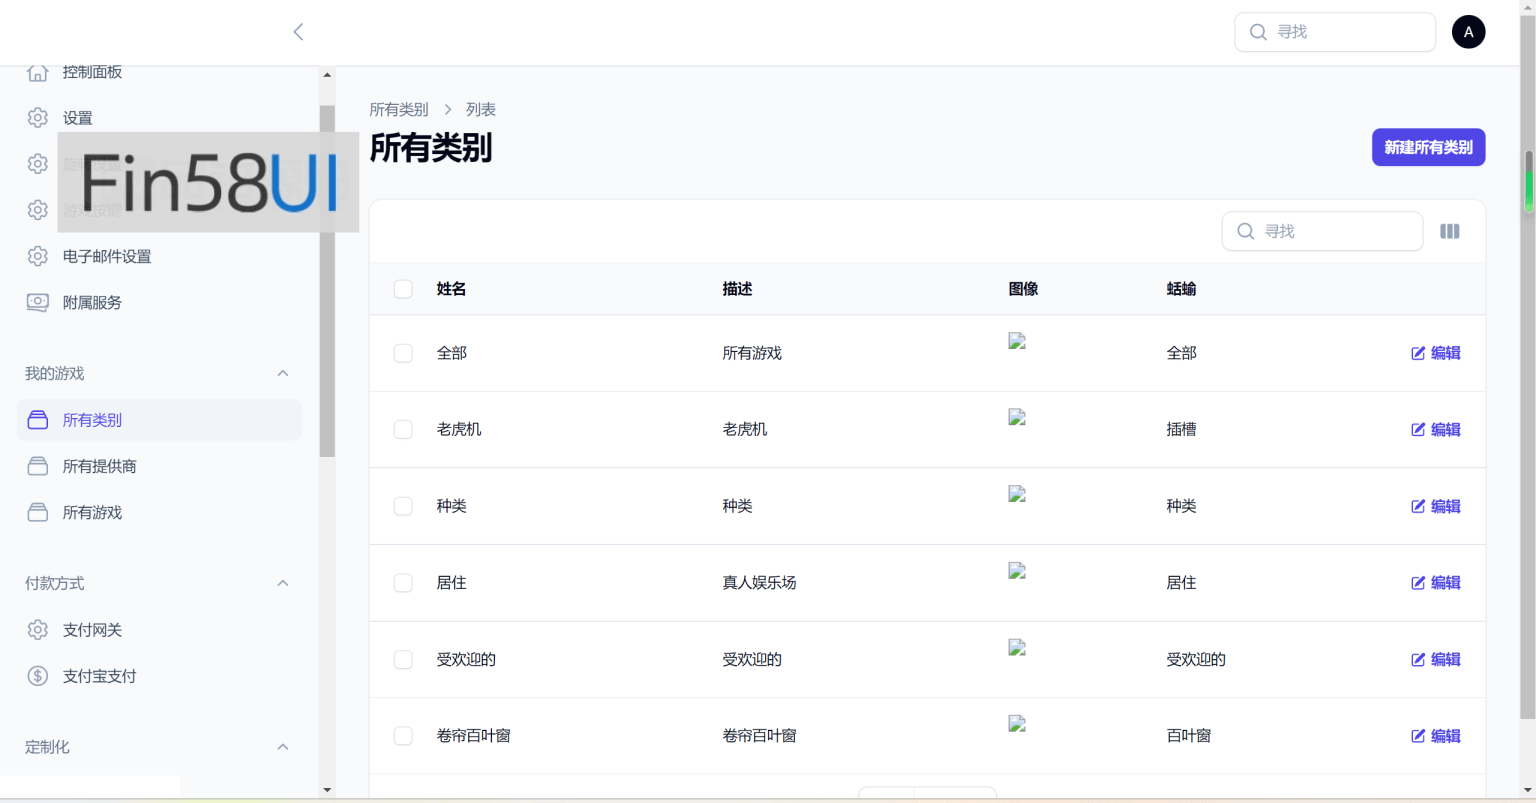Go to 所有提供商 in the sidebar
Viewport: 1536px width, 803px height.
(99, 466)
